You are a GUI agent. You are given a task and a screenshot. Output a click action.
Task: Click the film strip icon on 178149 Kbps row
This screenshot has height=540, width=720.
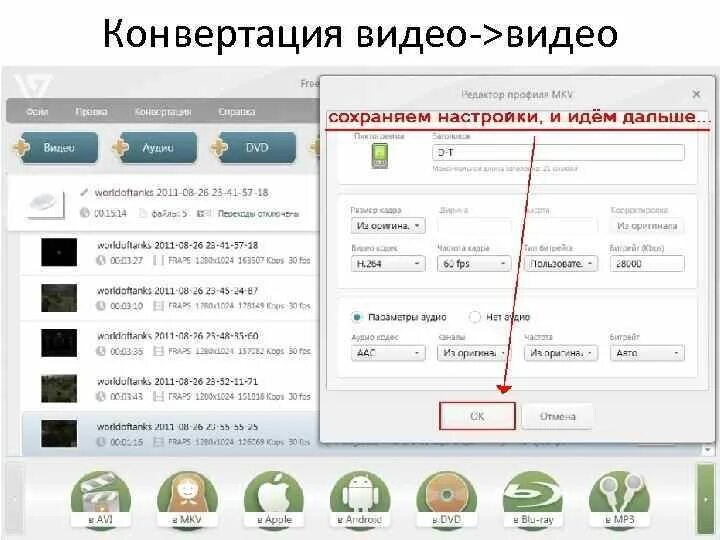[158, 306]
